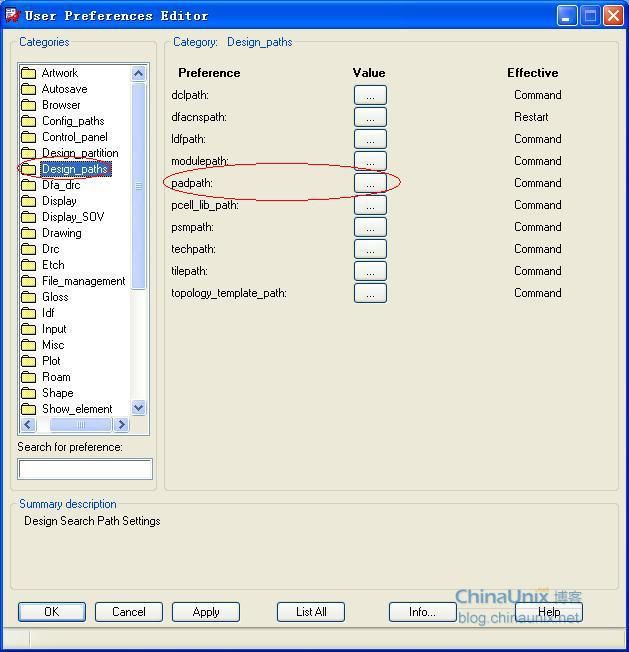This screenshot has width=629, height=652.
Task: Select the Display category
Action: [x=59, y=201]
